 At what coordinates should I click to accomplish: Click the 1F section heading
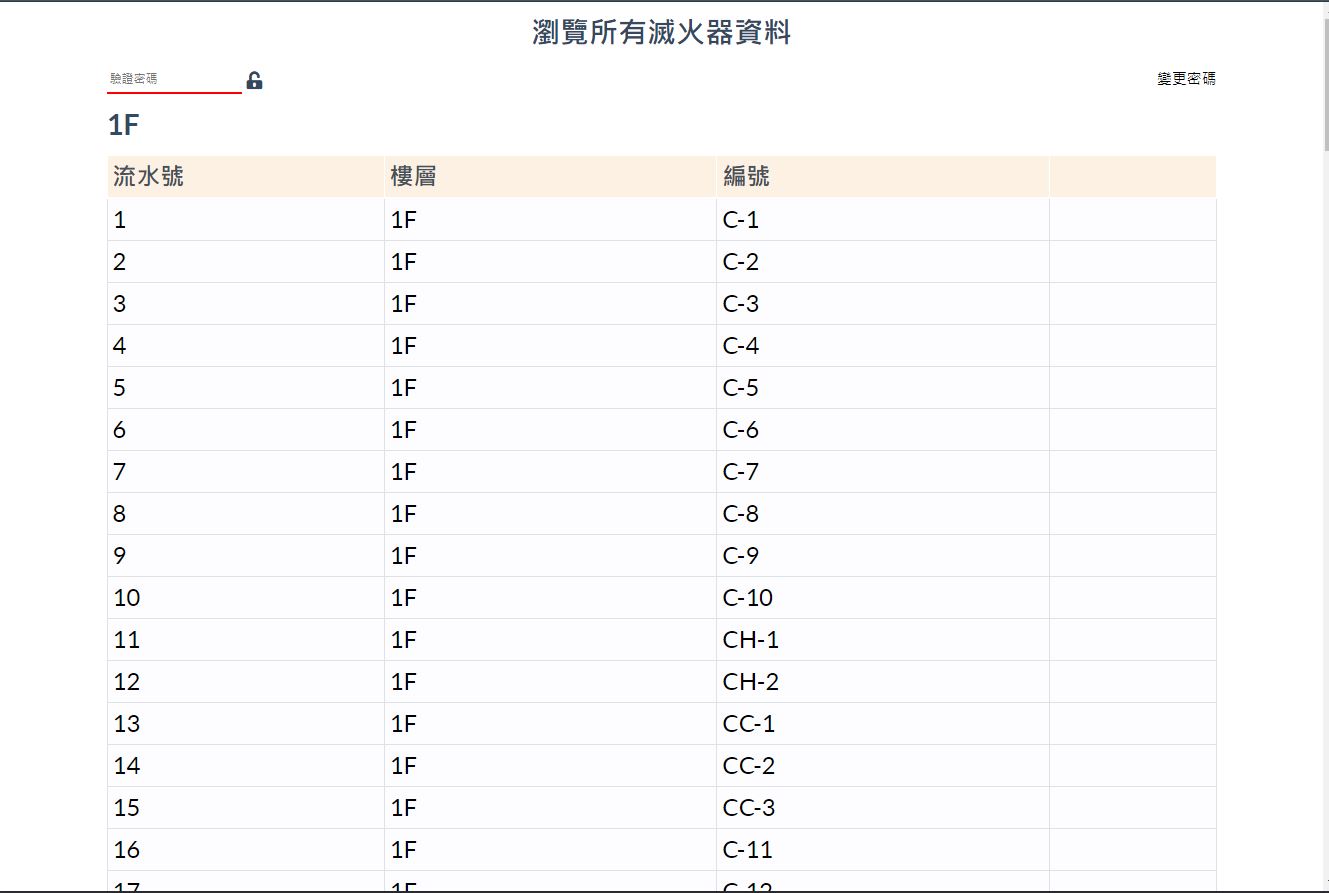click(x=123, y=126)
